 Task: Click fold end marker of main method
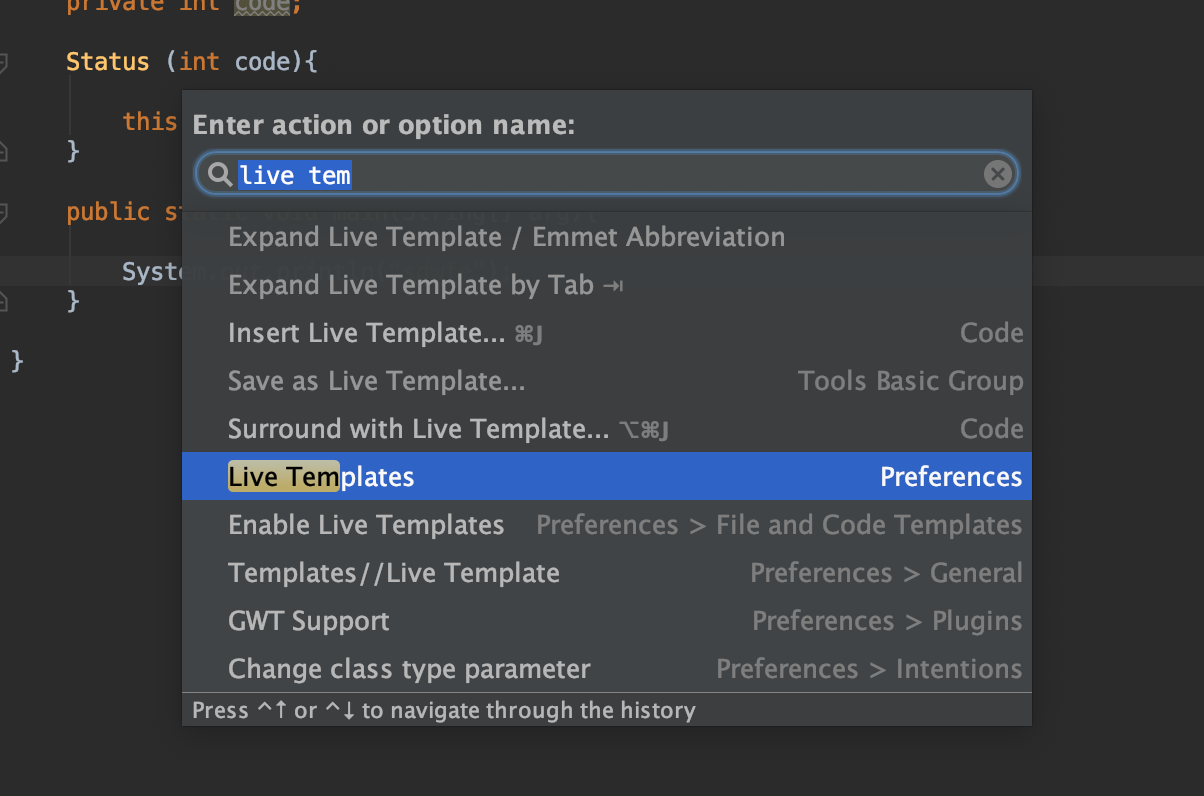pos(3,300)
